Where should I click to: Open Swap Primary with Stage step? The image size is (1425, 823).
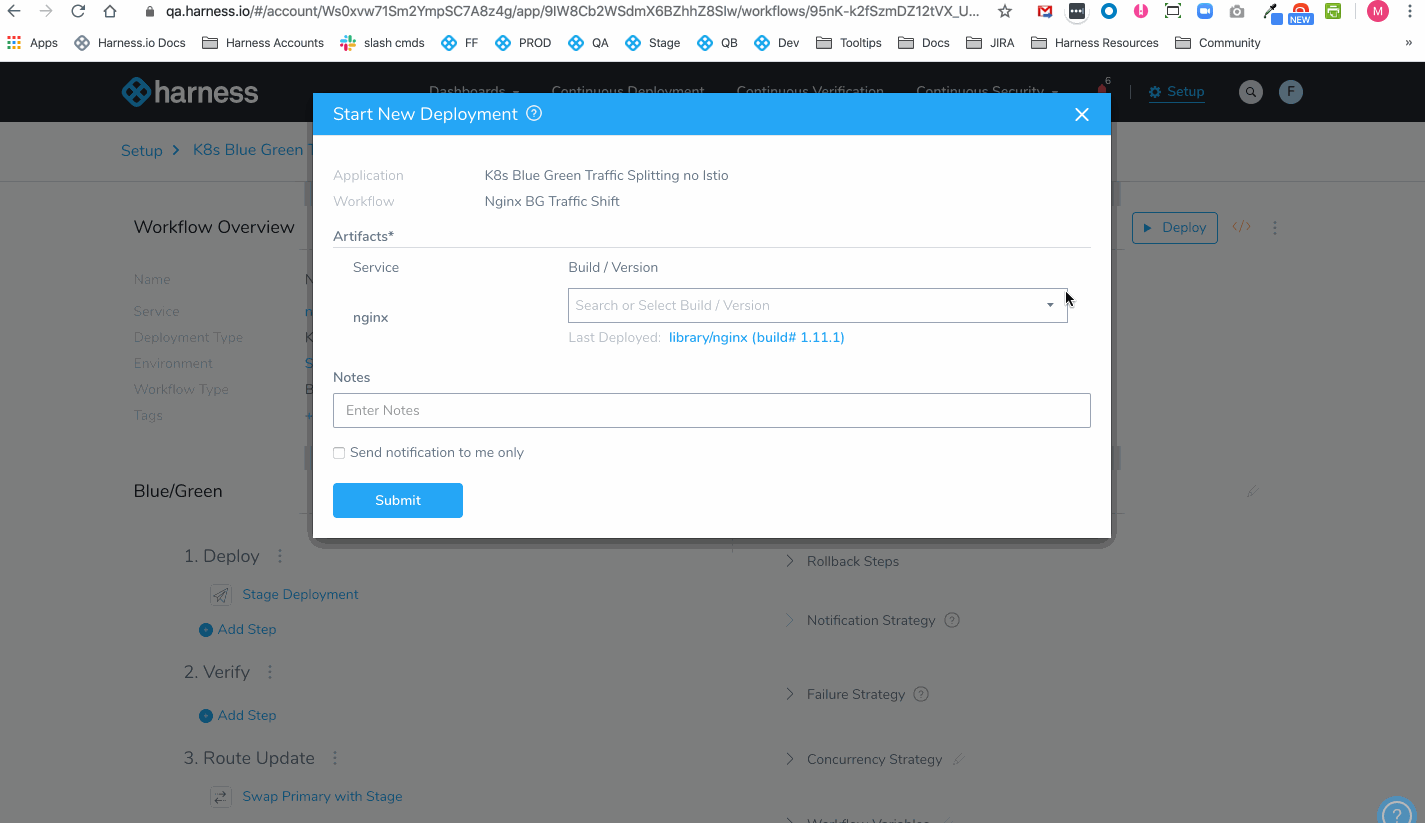322,797
